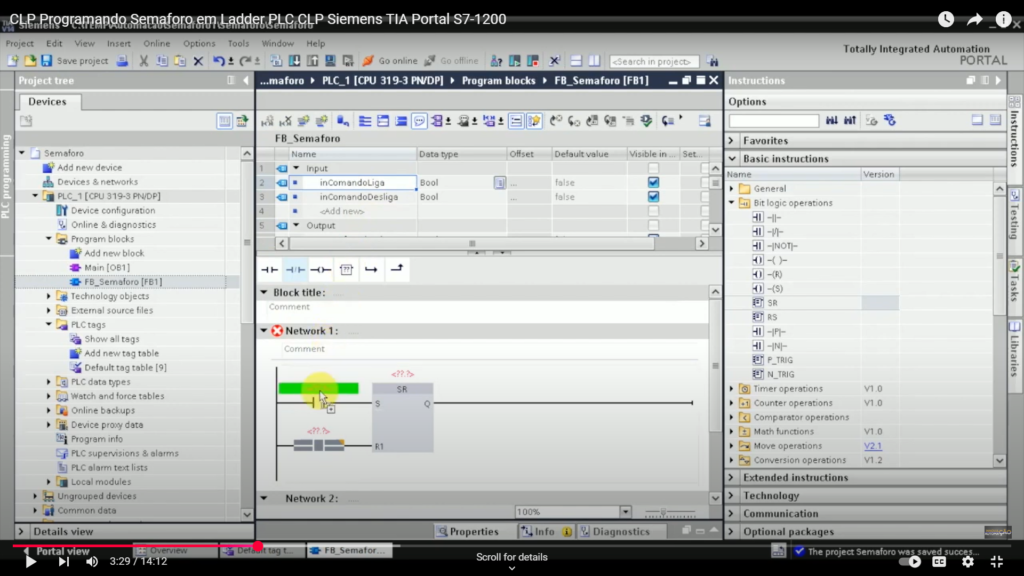Insert empty box from favorites bar

tap(346, 269)
